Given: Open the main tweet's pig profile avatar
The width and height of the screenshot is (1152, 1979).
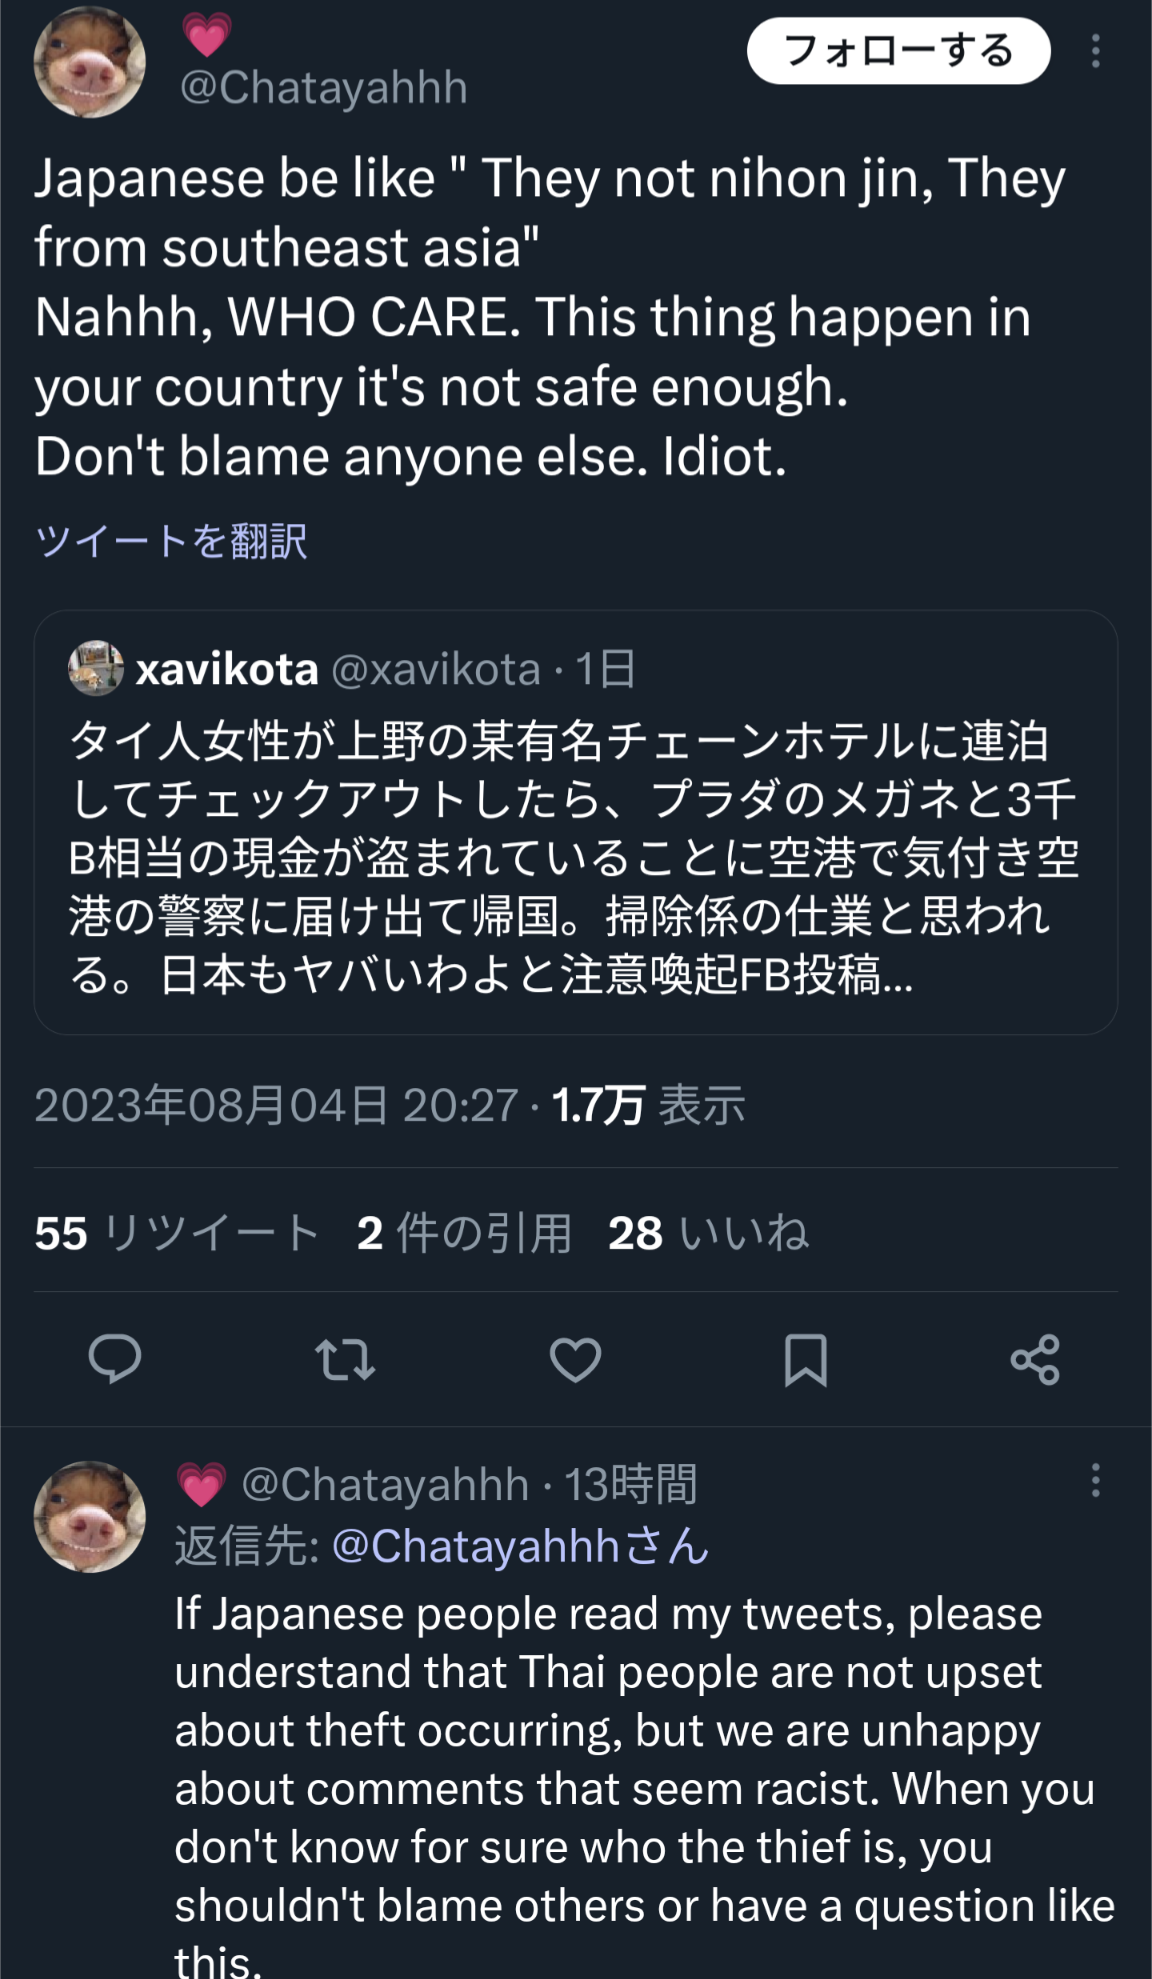Looking at the screenshot, I should tap(90, 62).
